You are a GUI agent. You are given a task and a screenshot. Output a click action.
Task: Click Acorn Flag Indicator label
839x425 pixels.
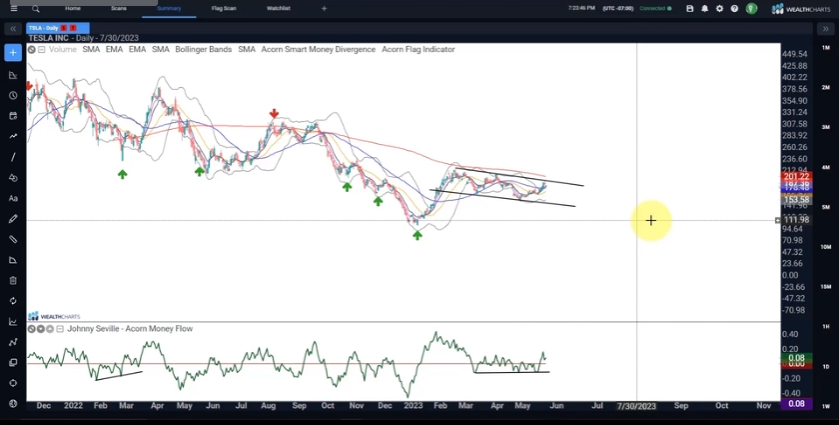[x=418, y=49]
